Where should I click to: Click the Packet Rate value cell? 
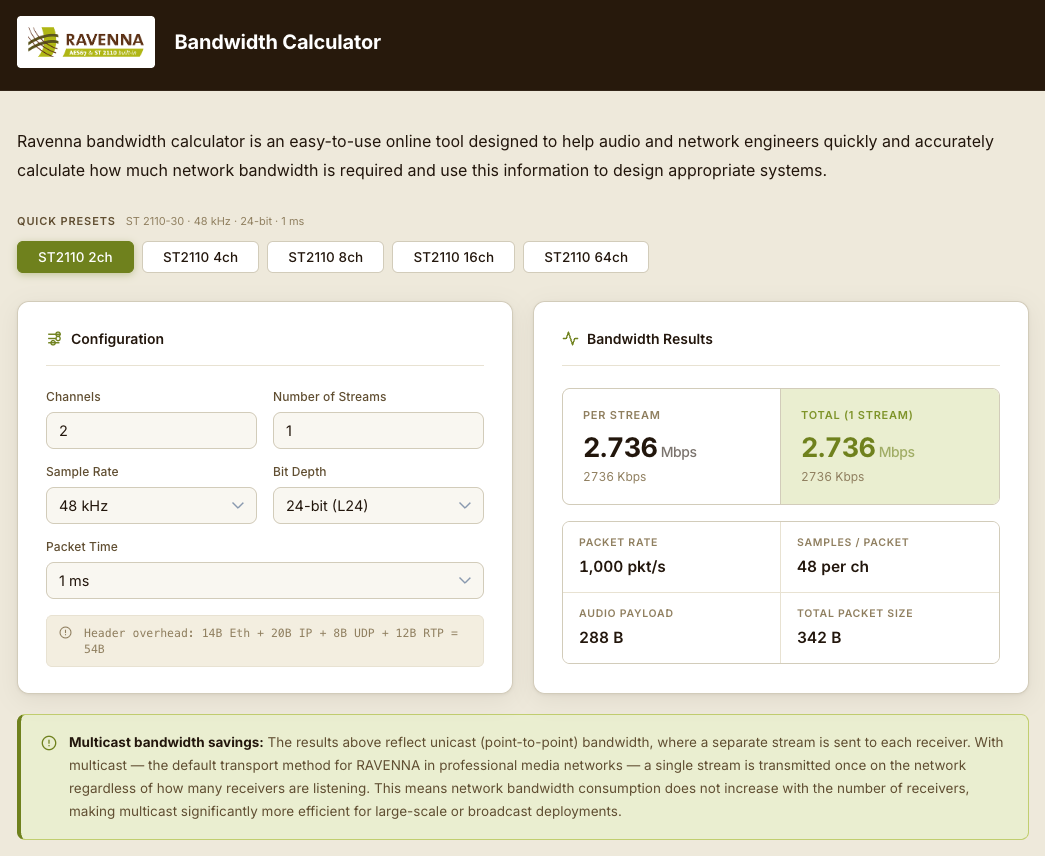(x=671, y=556)
